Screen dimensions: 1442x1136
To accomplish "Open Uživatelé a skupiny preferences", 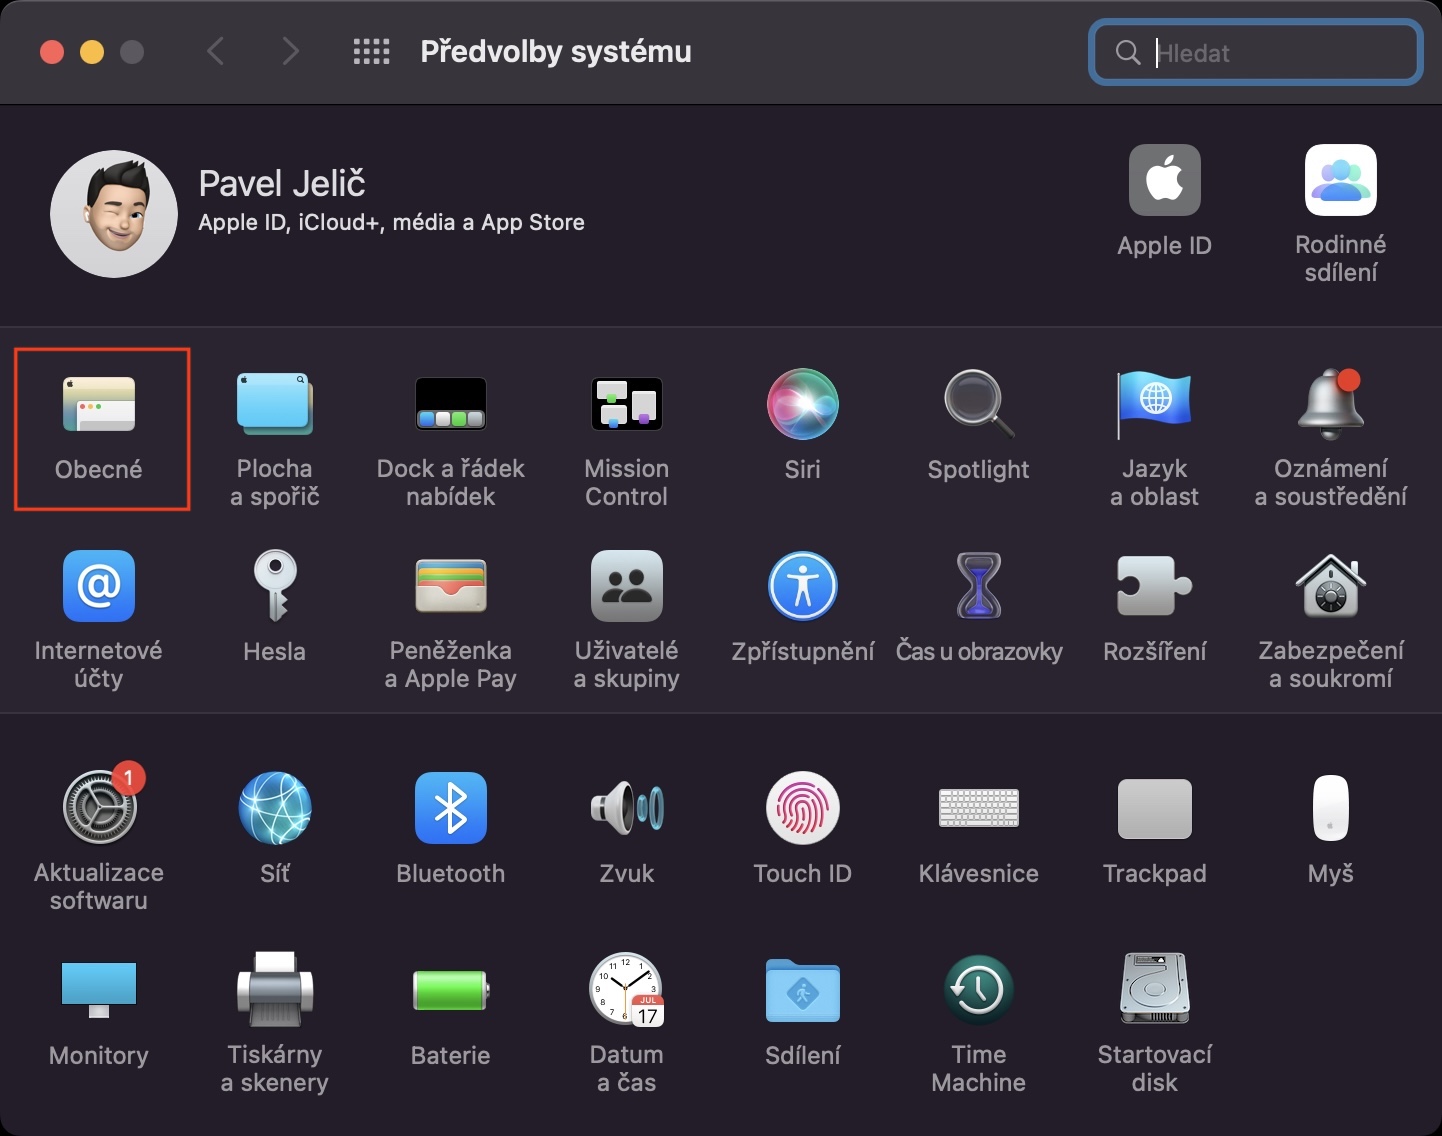I will coord(627,621).
